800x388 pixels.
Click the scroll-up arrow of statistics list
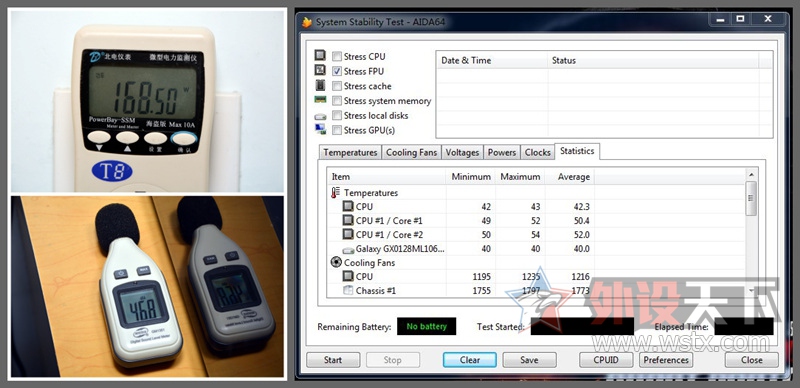pyautogui.click(x=751, y=175)
